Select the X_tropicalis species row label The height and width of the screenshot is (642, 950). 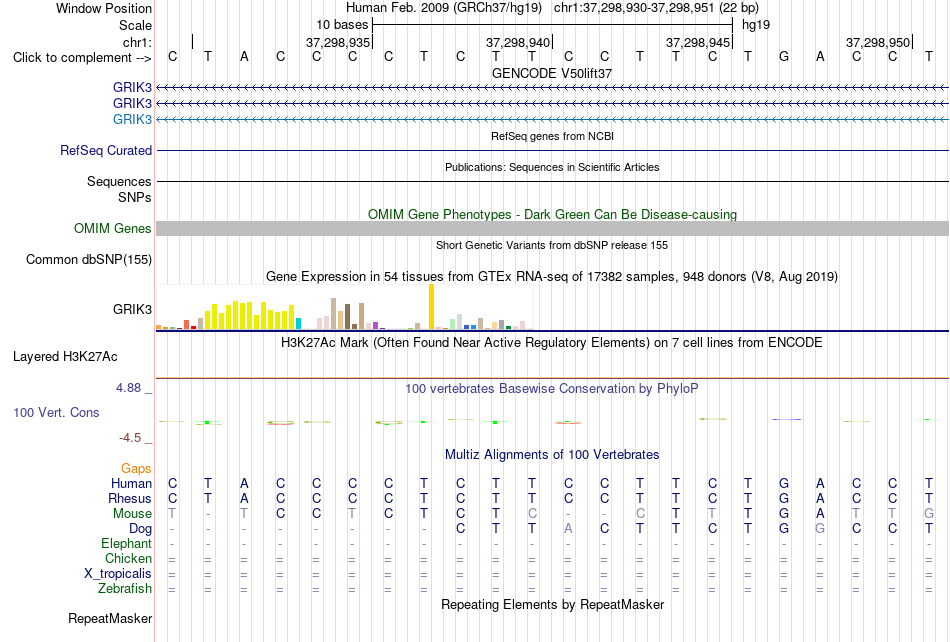pyautogui.click(x=118, y=574)
